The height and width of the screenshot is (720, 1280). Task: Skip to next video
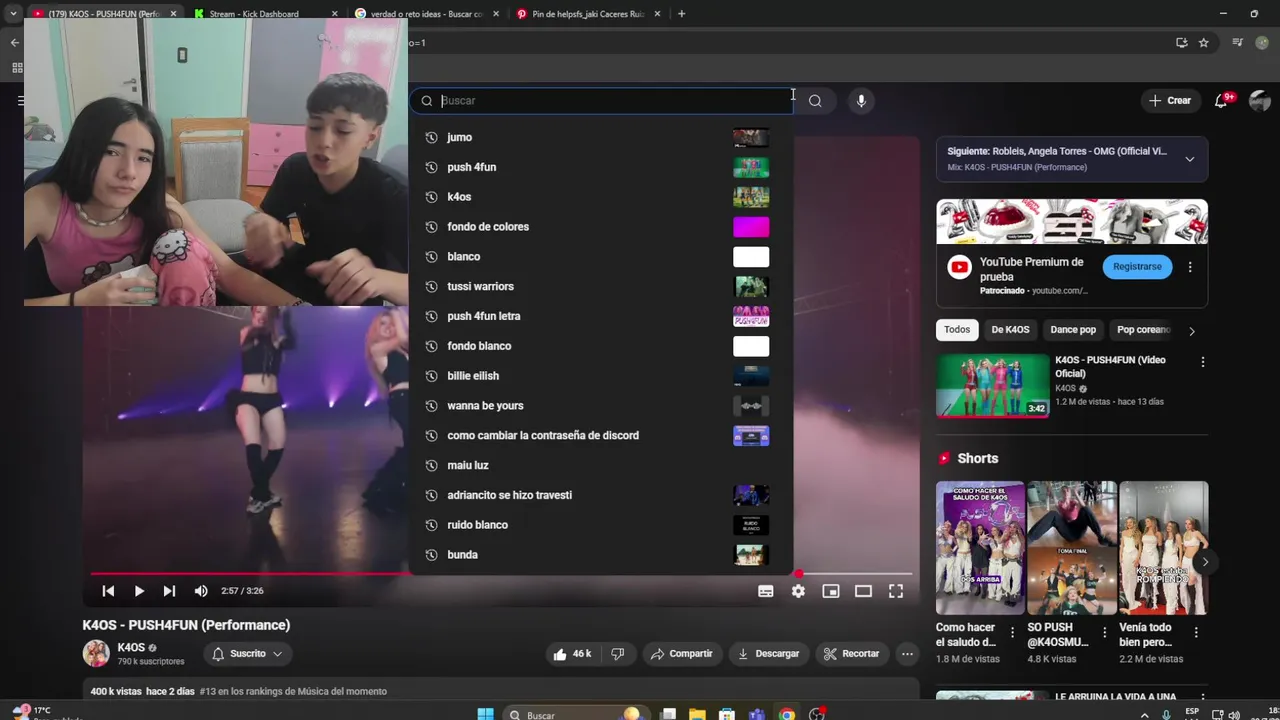coord(169,591)
